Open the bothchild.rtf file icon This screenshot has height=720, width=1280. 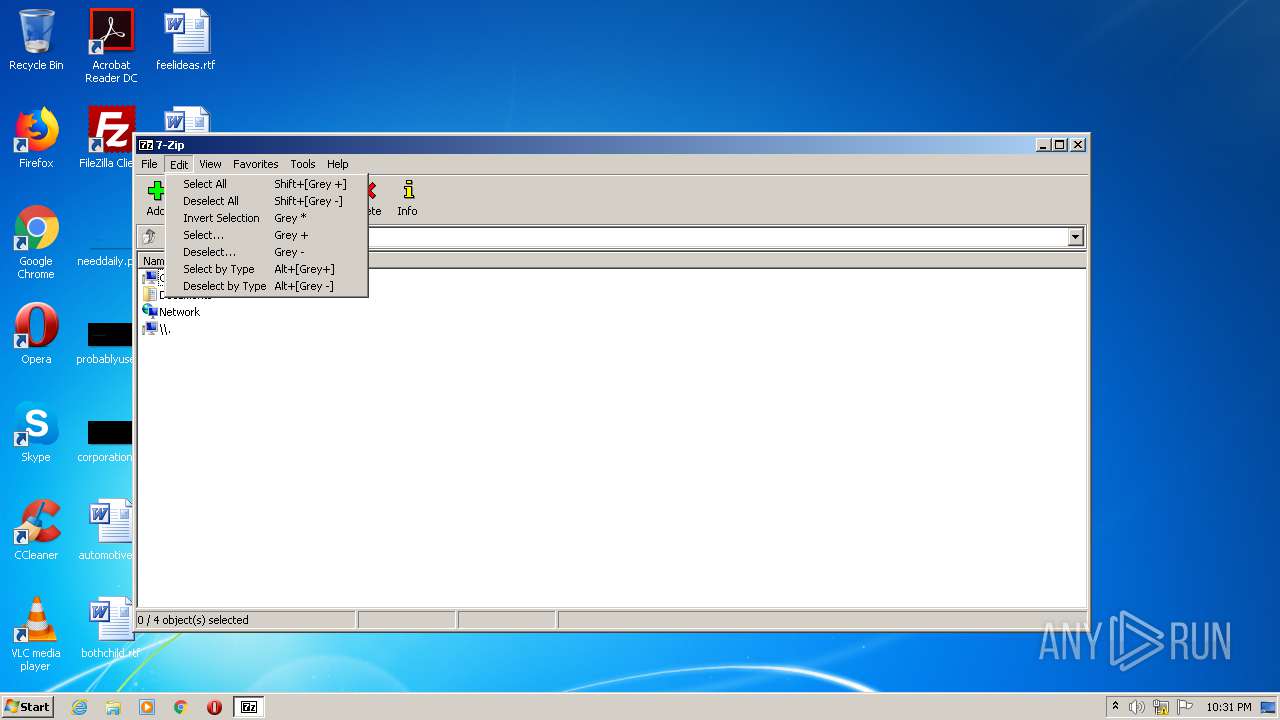click(x=110, y=628)
